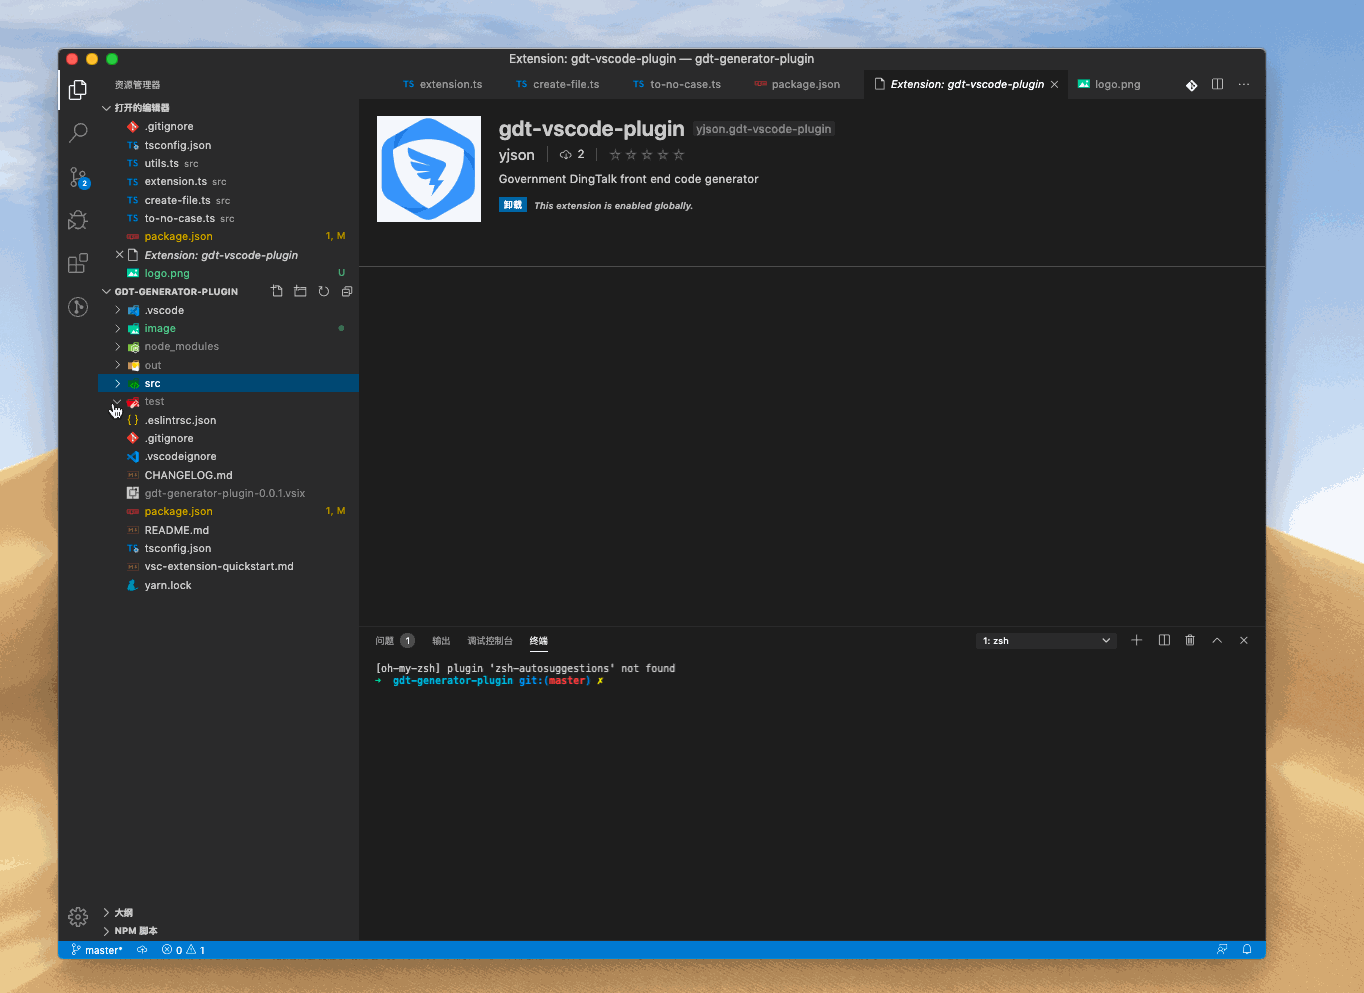1364x993 pixels.
Task: Refresh the explorer file tree
Action: (324, 291)
